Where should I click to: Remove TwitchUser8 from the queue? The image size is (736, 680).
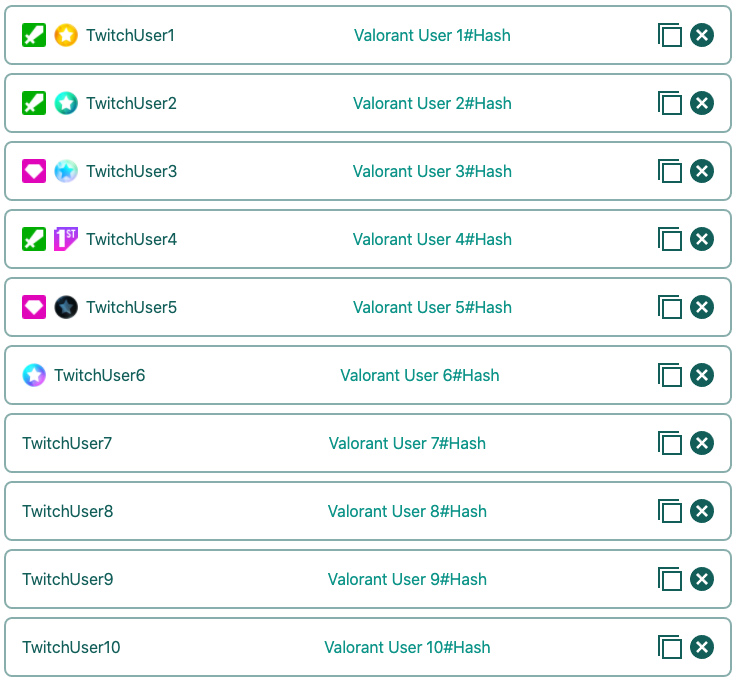click(x=702, y=511)
